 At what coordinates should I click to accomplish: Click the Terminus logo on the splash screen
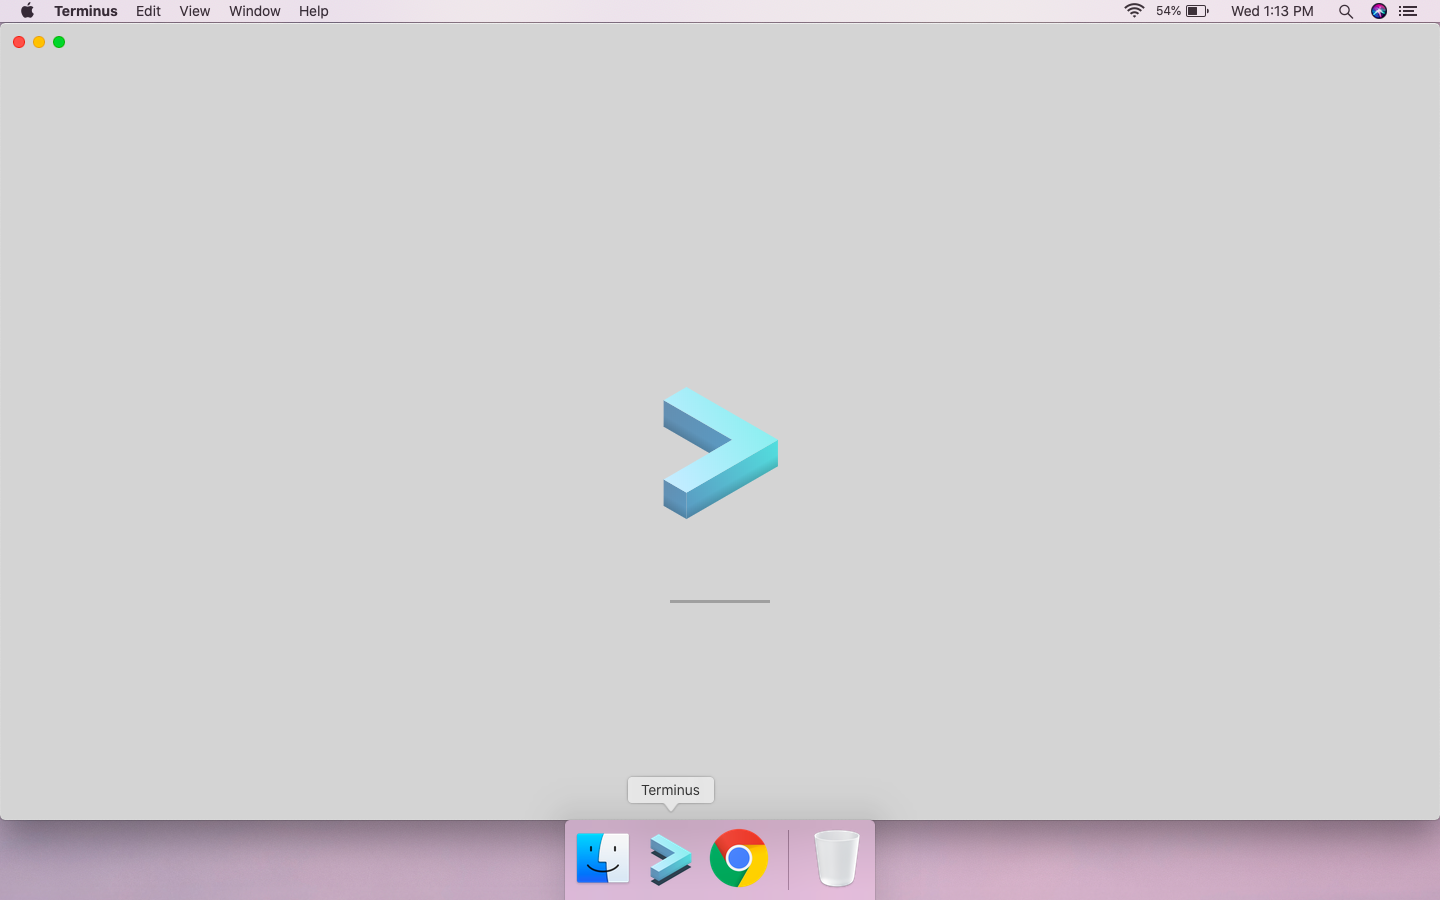tap(718, 452)
